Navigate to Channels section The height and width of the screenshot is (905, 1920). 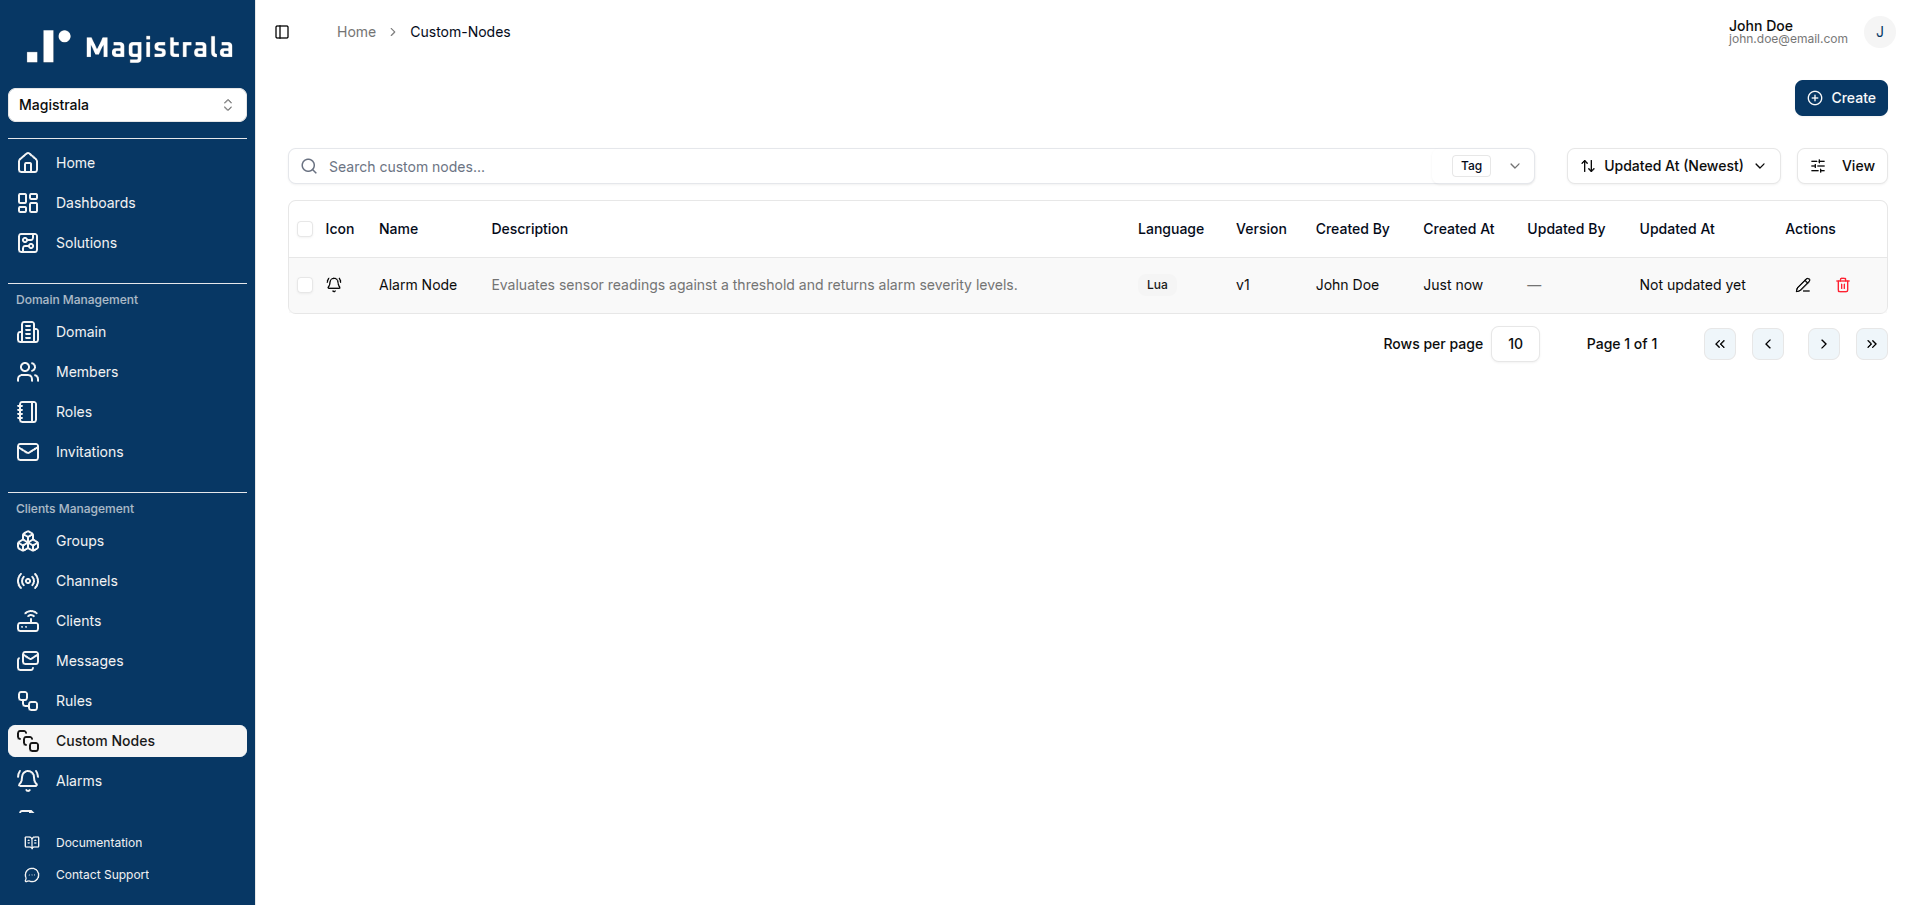(x=127, y=581)
